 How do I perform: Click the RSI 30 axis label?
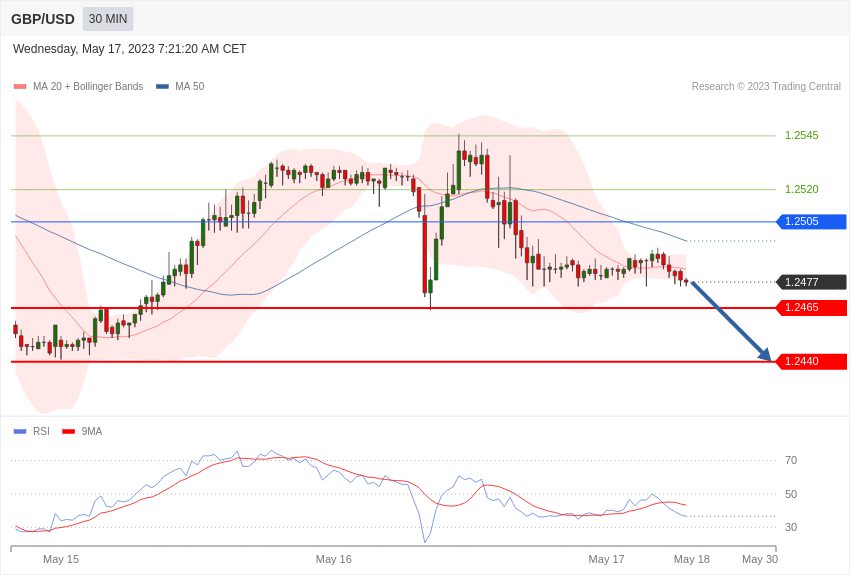[x=791, y=527]
